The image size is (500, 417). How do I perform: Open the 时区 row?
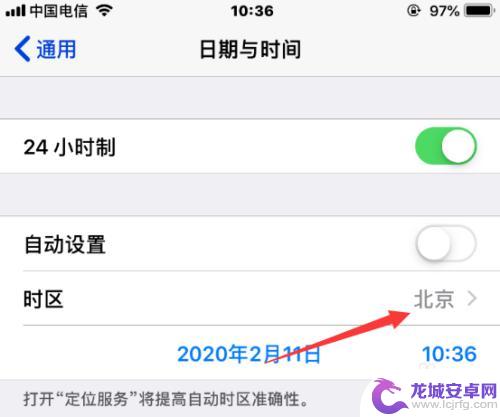[250, 299]
